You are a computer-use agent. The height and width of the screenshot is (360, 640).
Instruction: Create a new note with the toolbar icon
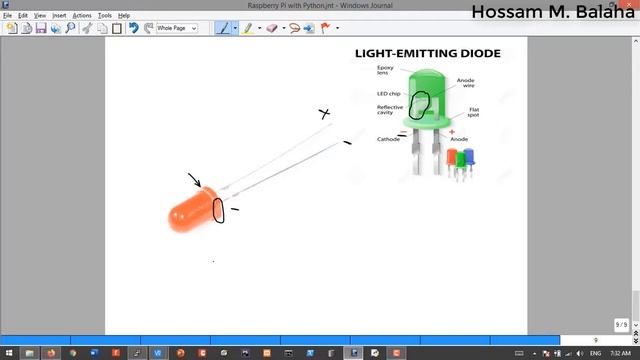(x=11, y=28)
